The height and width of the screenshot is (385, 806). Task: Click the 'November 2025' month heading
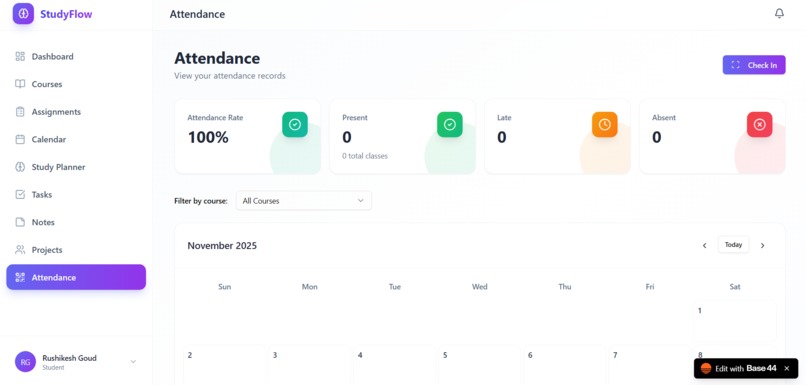(222, 246)
